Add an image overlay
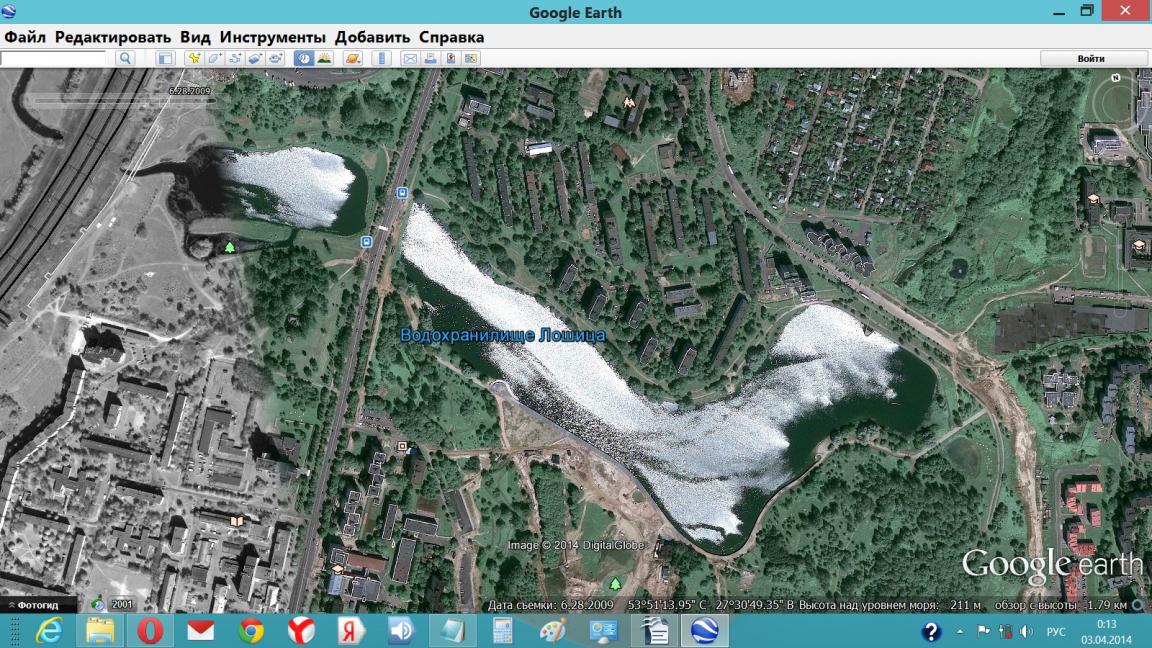This screenshot has height=648, width=1152. tap(255, 59)
